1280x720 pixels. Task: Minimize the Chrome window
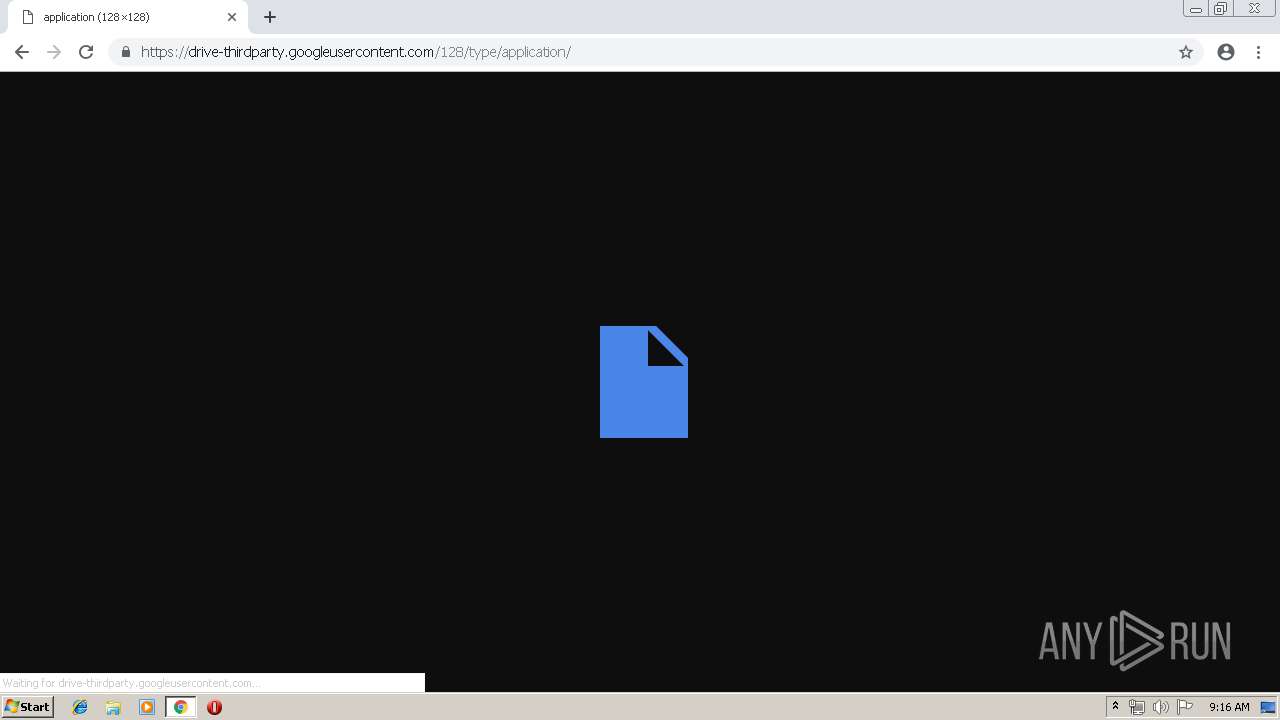[x=1195, y=9]
